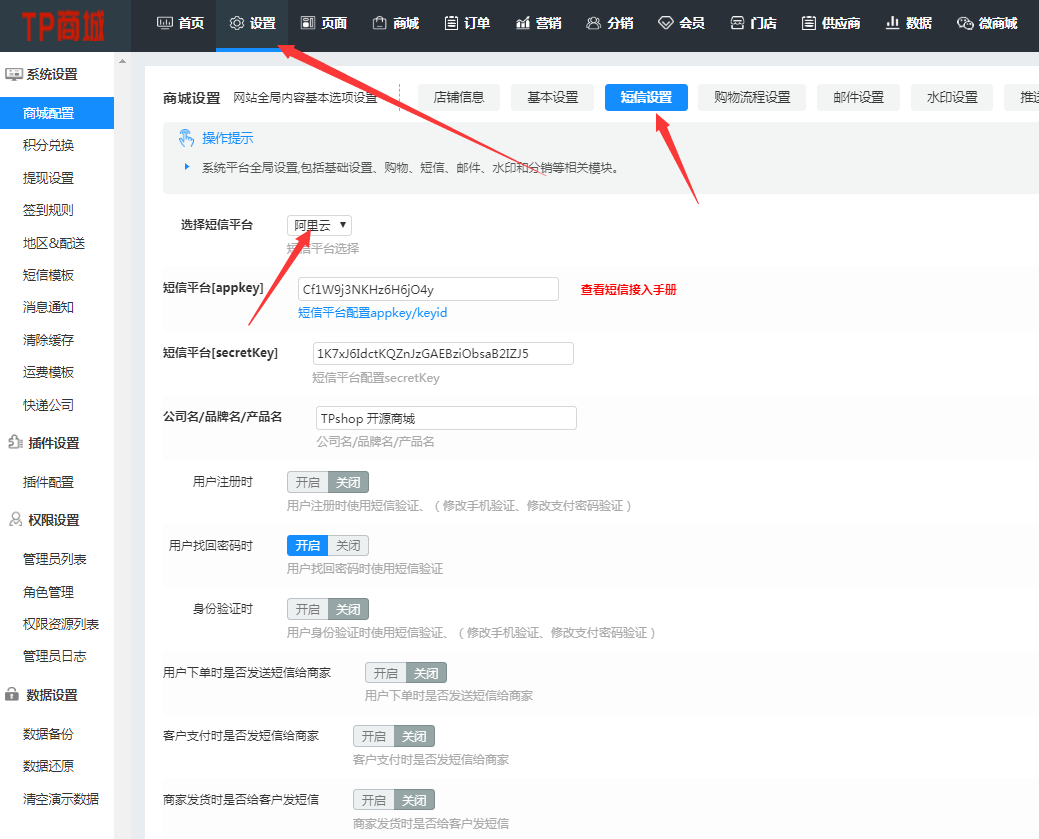The width and height of the screenshot is (1039, 839).
Task: Expand the 权限设置 sidebar group
Action: [x=52, y=520]
